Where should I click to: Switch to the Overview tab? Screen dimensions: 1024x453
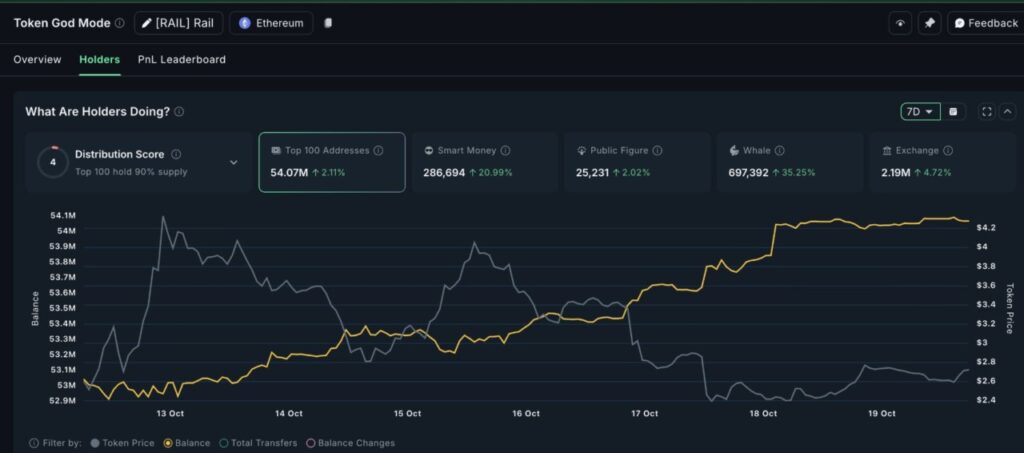[37, 60]
